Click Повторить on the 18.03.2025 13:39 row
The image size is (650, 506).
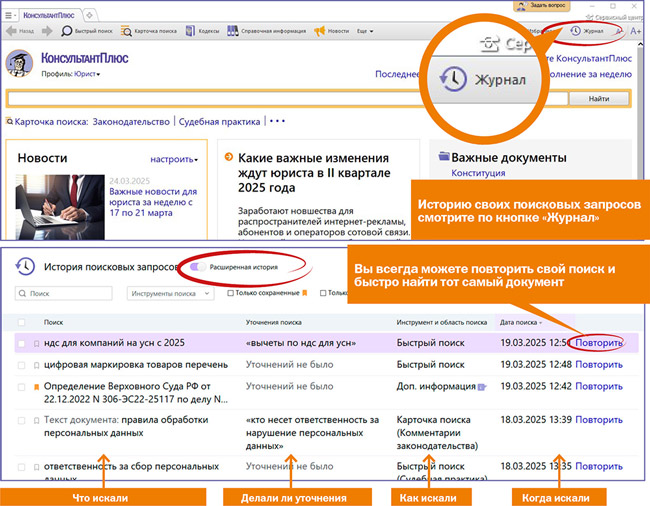click(599, 420)
